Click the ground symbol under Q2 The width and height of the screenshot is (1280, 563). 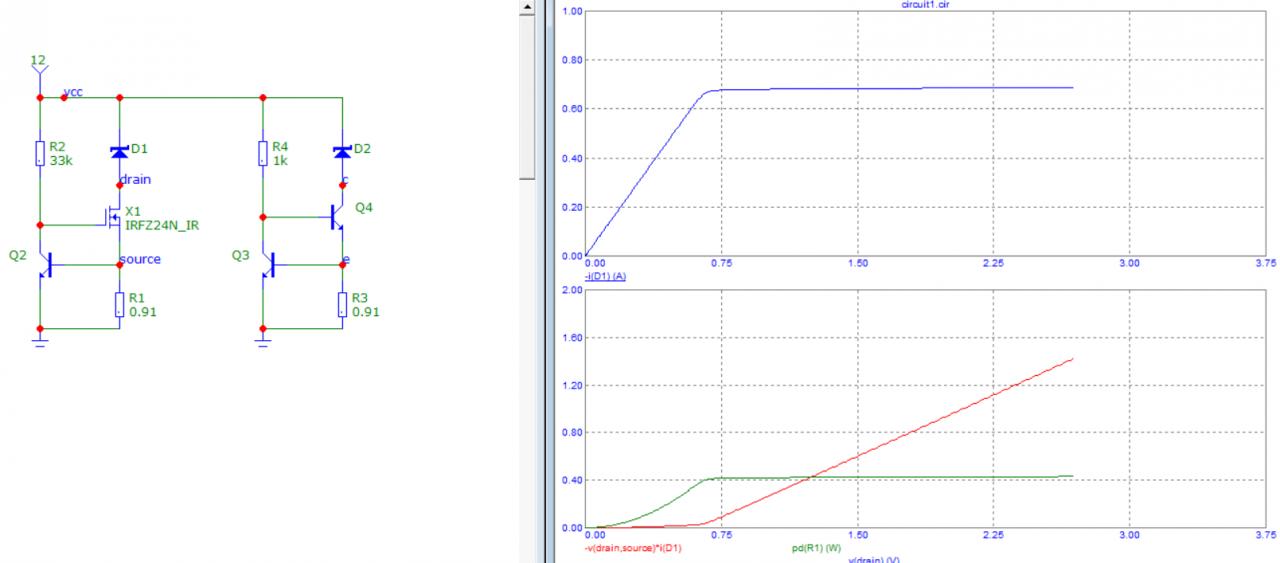point(40,340)
